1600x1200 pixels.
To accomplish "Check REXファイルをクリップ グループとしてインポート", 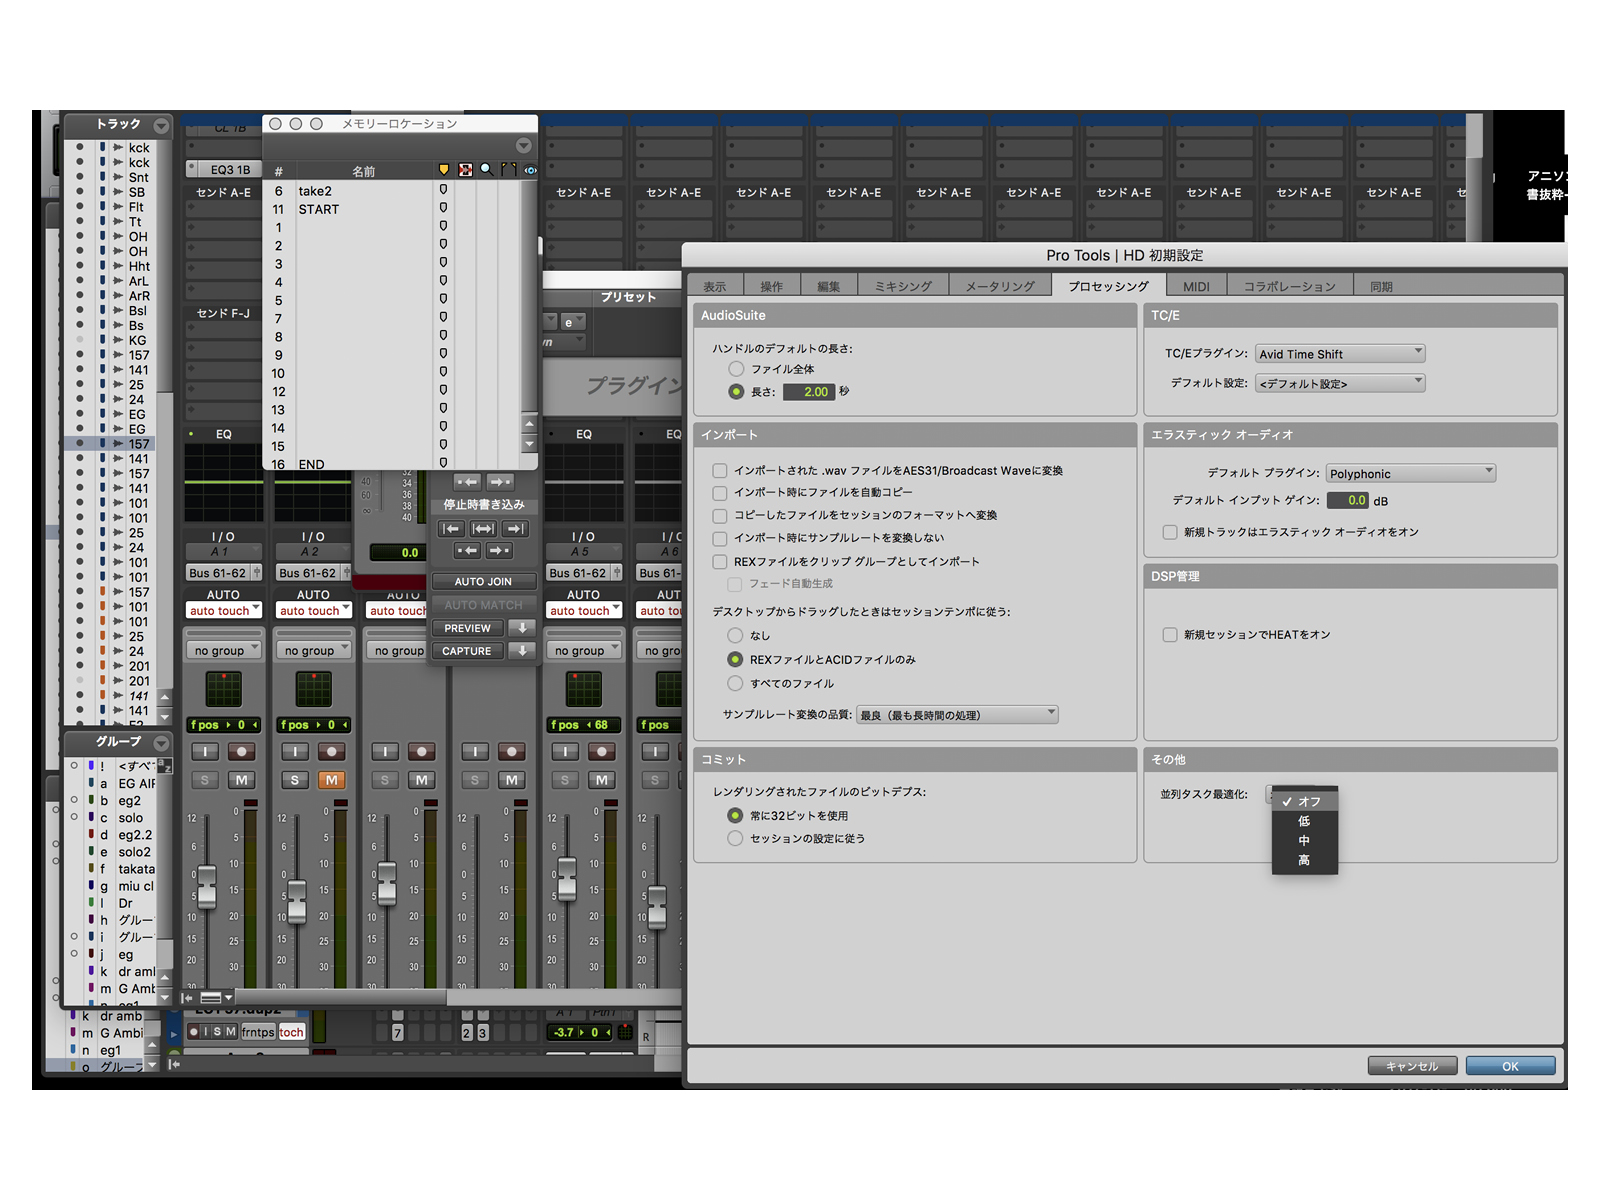I will (x=720, y=562).
